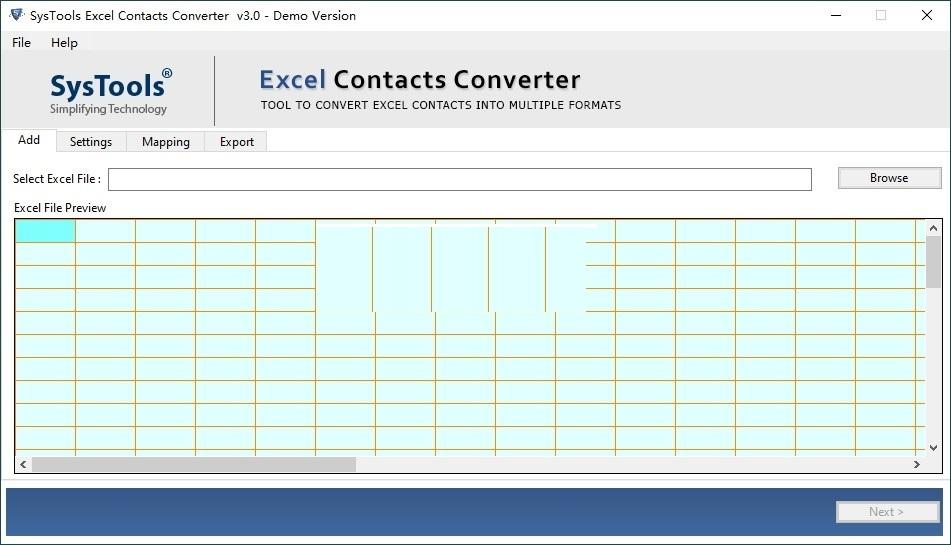The width and height of the screenshot is (951, 545).
Task: Click the vertical scrollbar thumb
Action: coord(933,262)
